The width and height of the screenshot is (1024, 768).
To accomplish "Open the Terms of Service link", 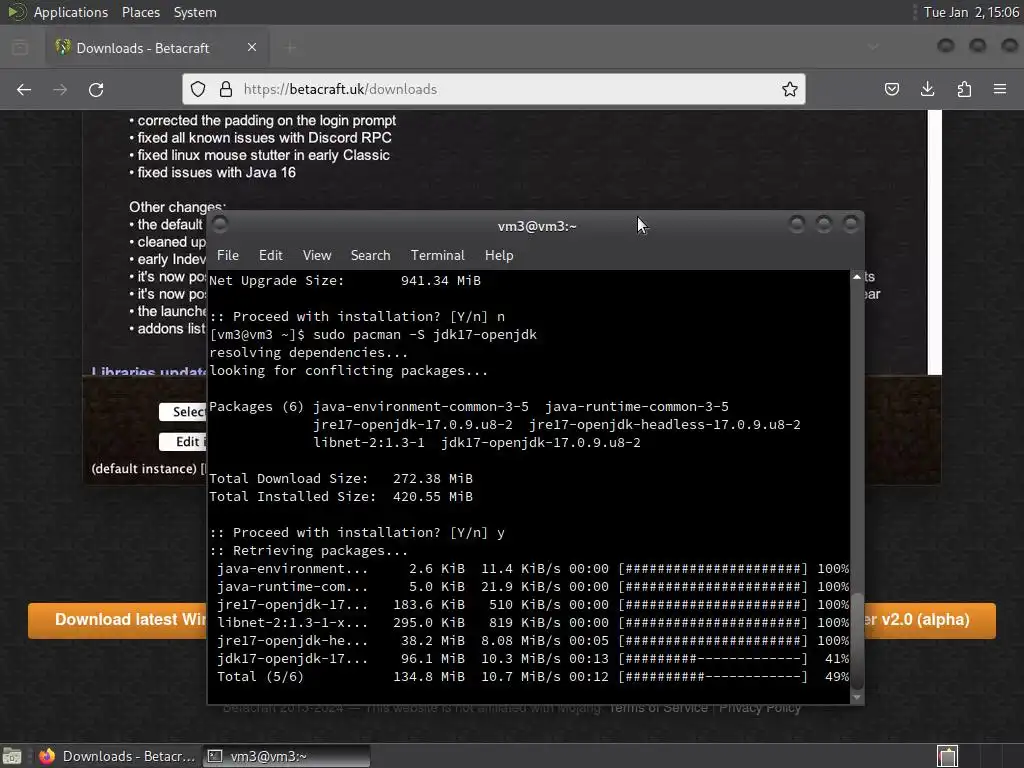I will click(658, 708).
